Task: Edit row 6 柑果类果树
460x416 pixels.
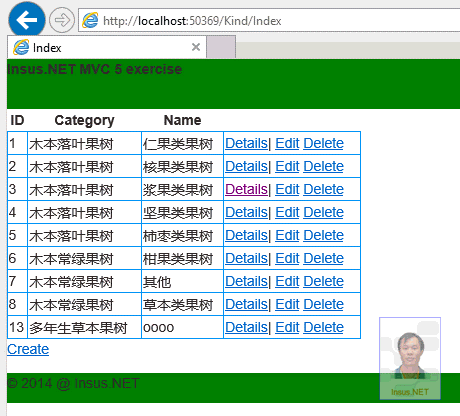Action: click(x=287, y=258)
